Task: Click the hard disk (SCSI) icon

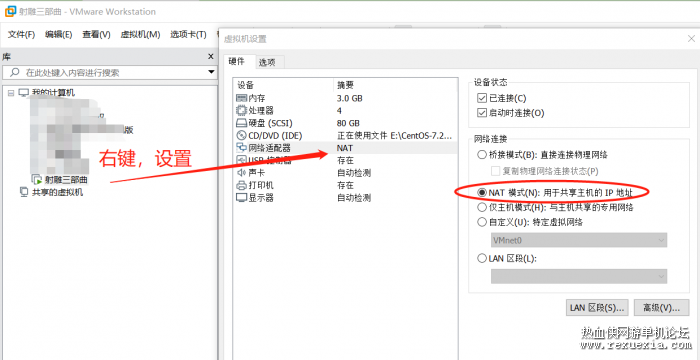Action: (x=241, y=123)
